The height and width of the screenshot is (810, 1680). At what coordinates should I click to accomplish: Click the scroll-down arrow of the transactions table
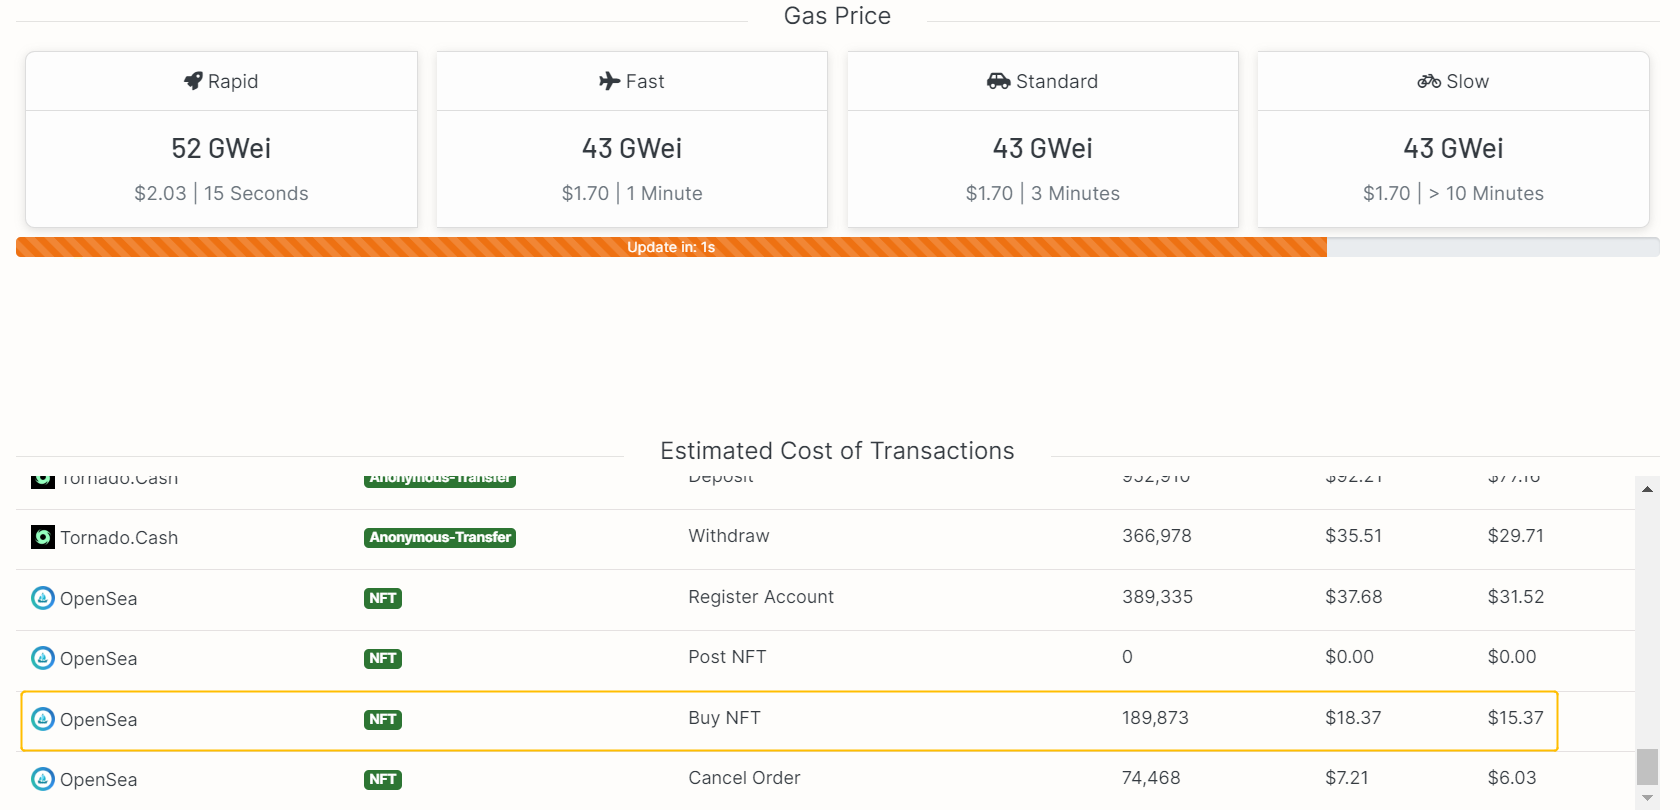pyautogui.click(x=1648, y=798)
